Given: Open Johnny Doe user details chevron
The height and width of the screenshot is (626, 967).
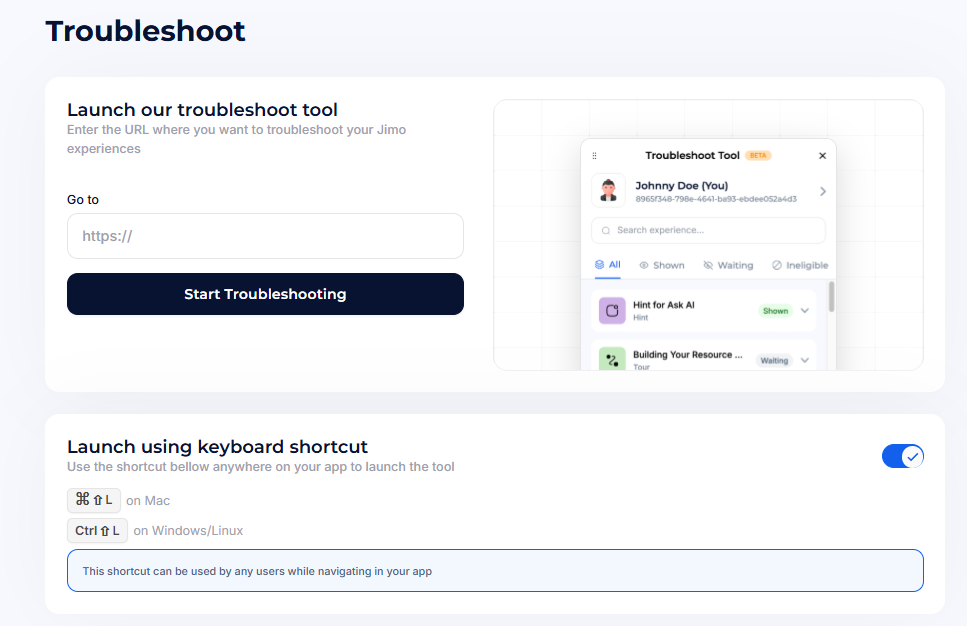Looking at the screenshot, I should point(822,191).
